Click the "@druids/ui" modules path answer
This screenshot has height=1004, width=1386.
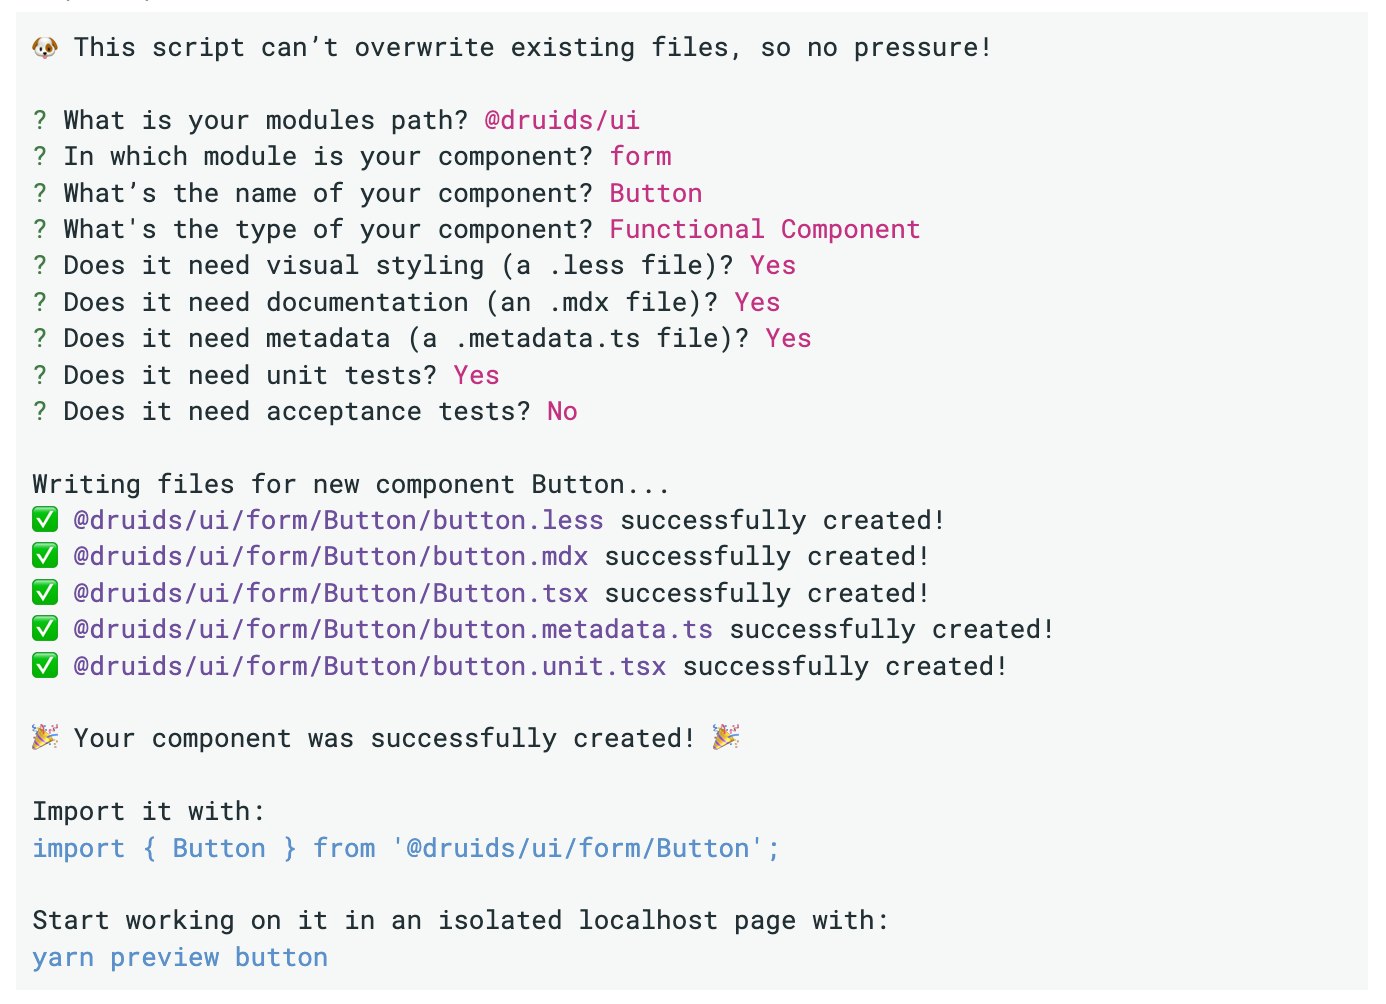click(562, 120)
